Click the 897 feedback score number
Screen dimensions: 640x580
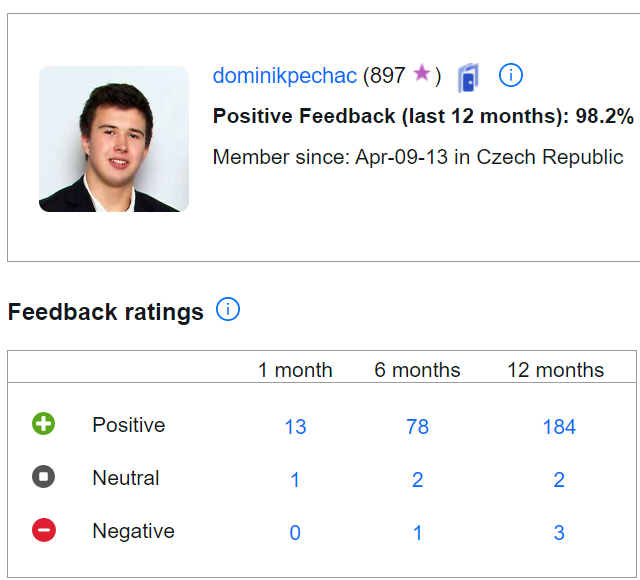tap(387, 76)
